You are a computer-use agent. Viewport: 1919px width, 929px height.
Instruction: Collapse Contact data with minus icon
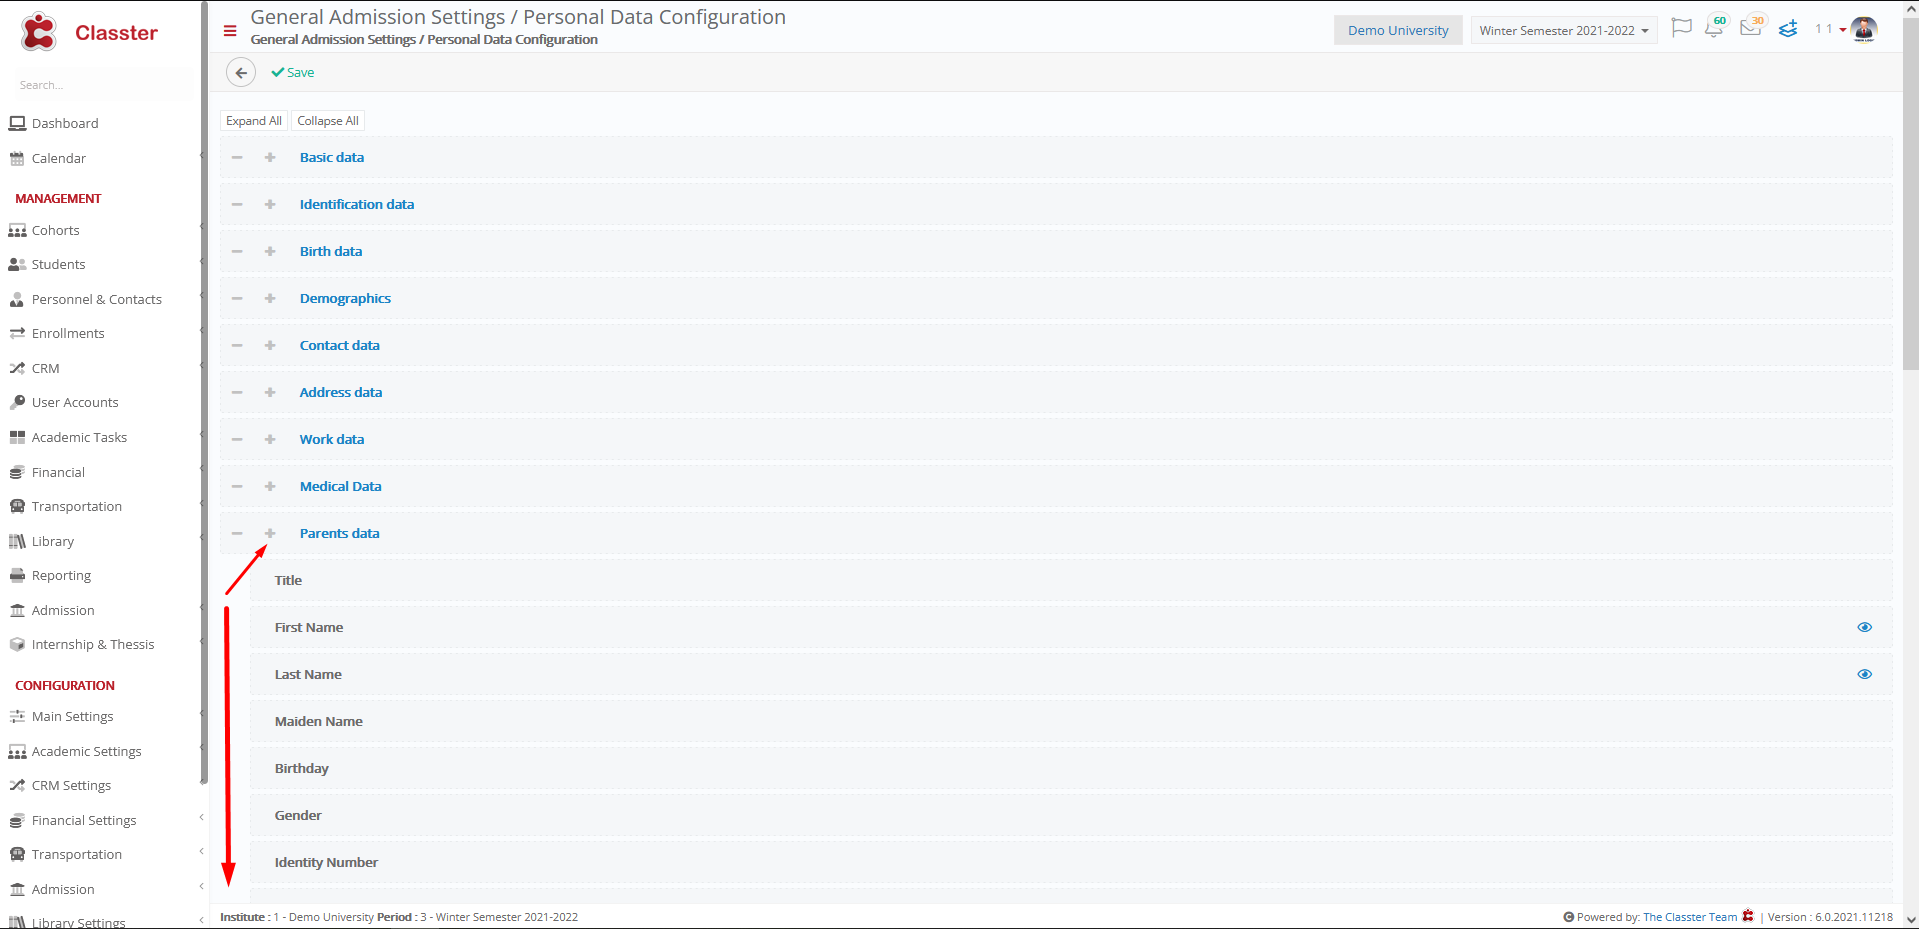237,345
